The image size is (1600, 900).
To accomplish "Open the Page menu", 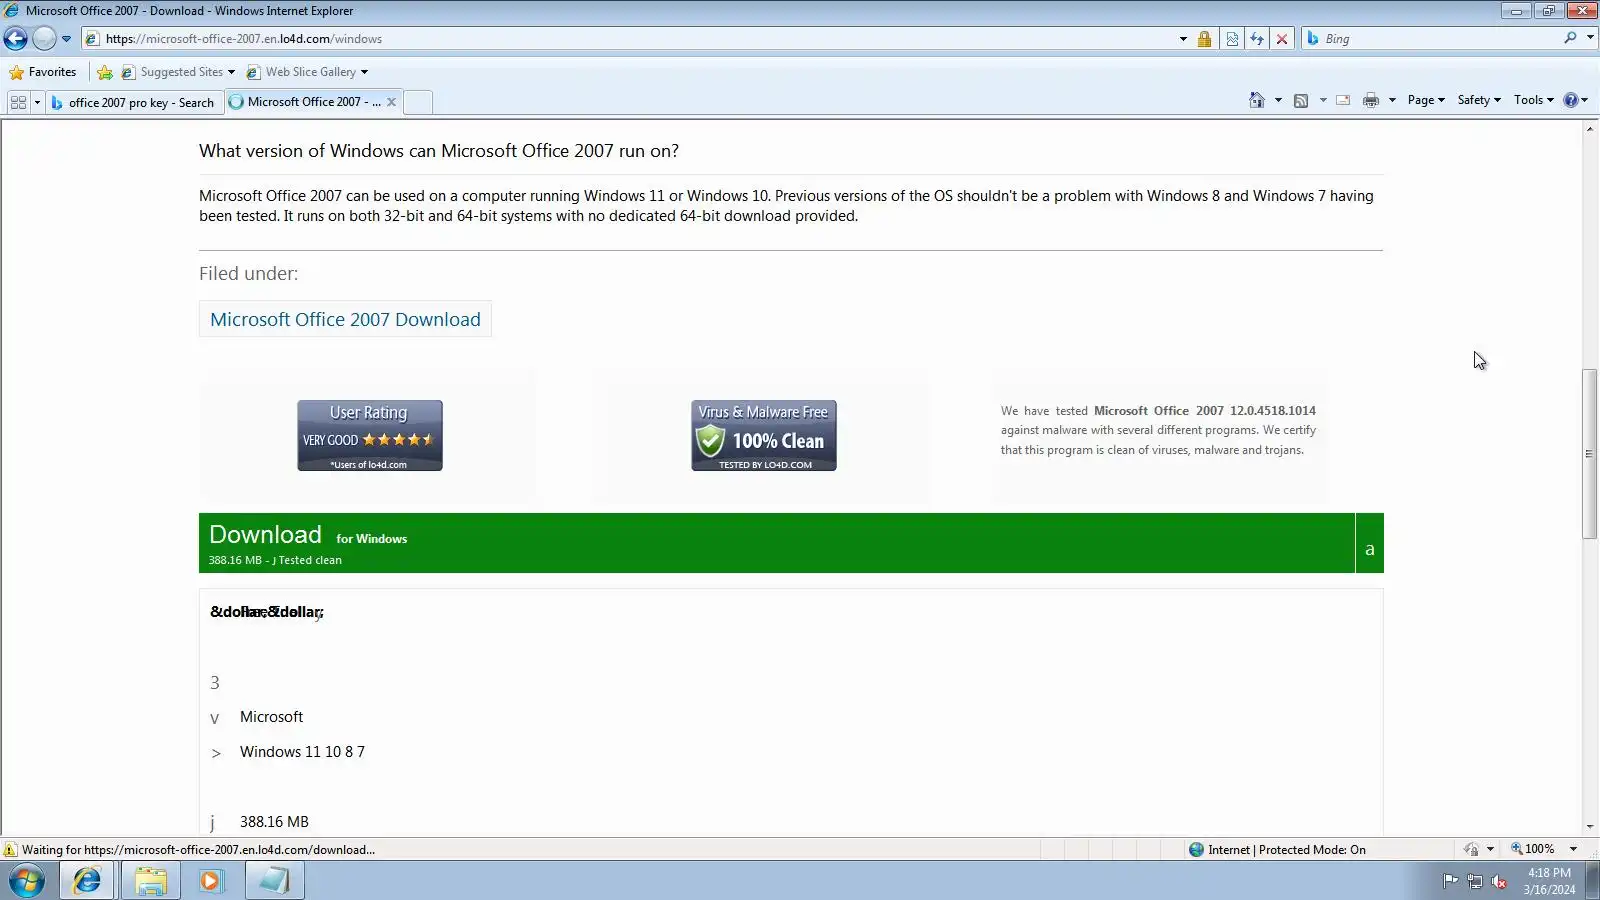I will (x=1426, y=100).
